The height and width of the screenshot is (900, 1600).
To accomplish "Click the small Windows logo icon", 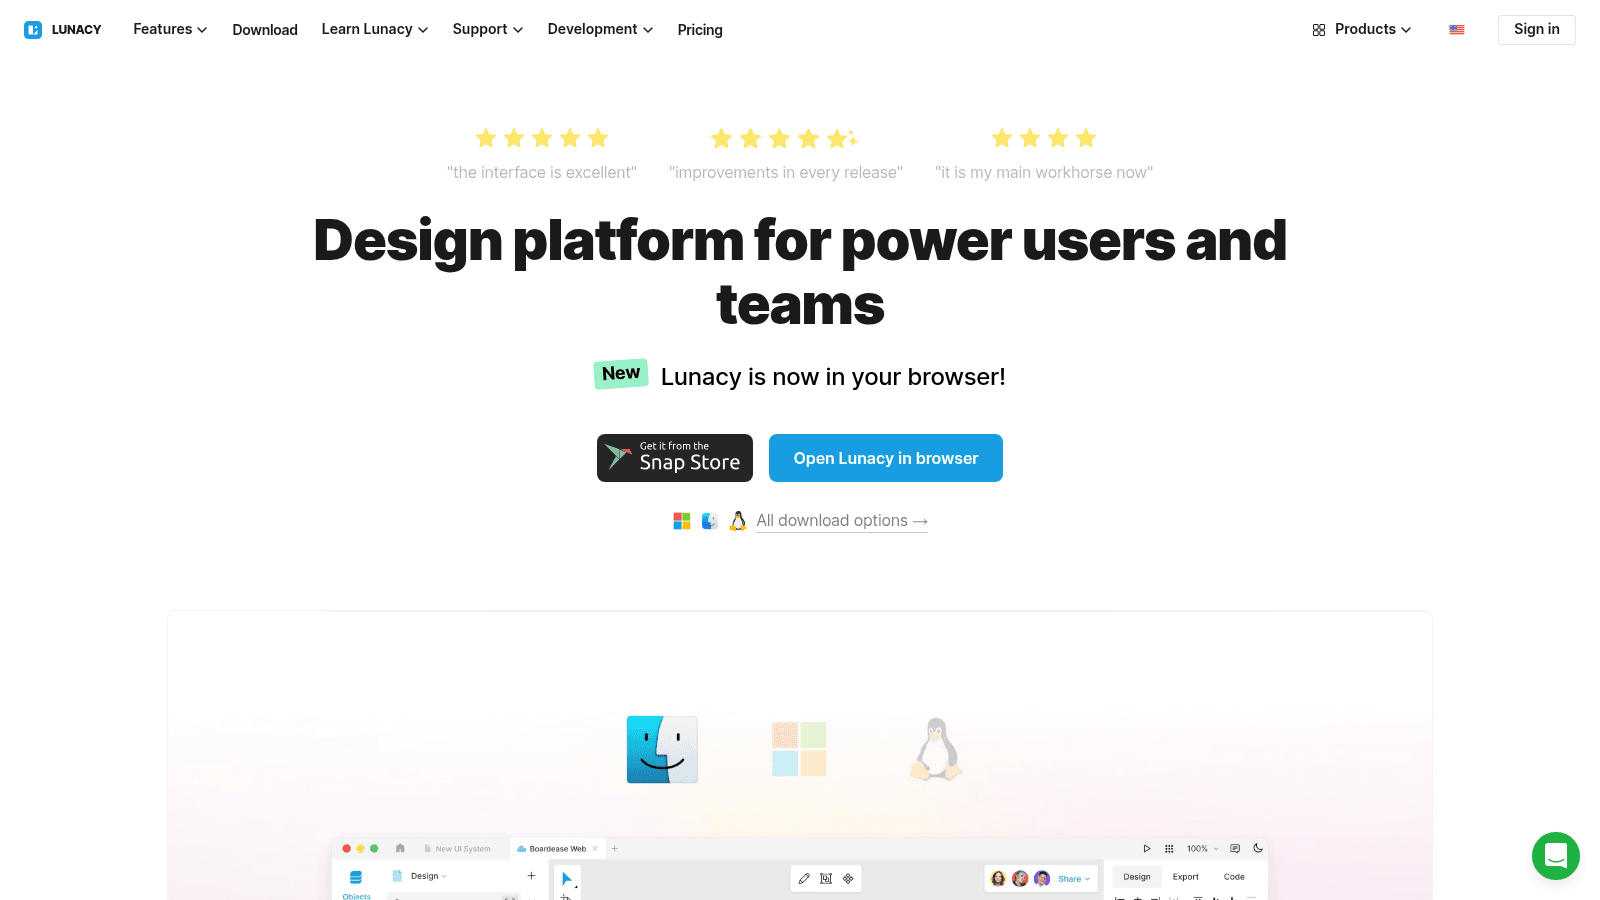I will point(682,521).
